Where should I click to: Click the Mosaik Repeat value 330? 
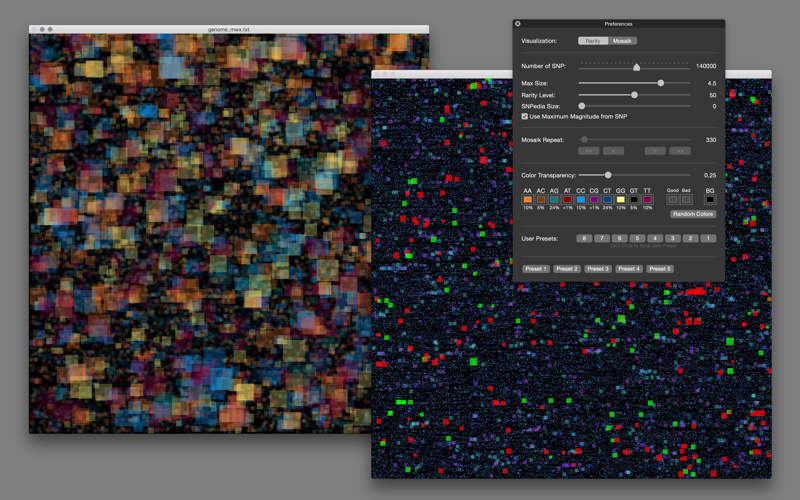coord(711,140)
